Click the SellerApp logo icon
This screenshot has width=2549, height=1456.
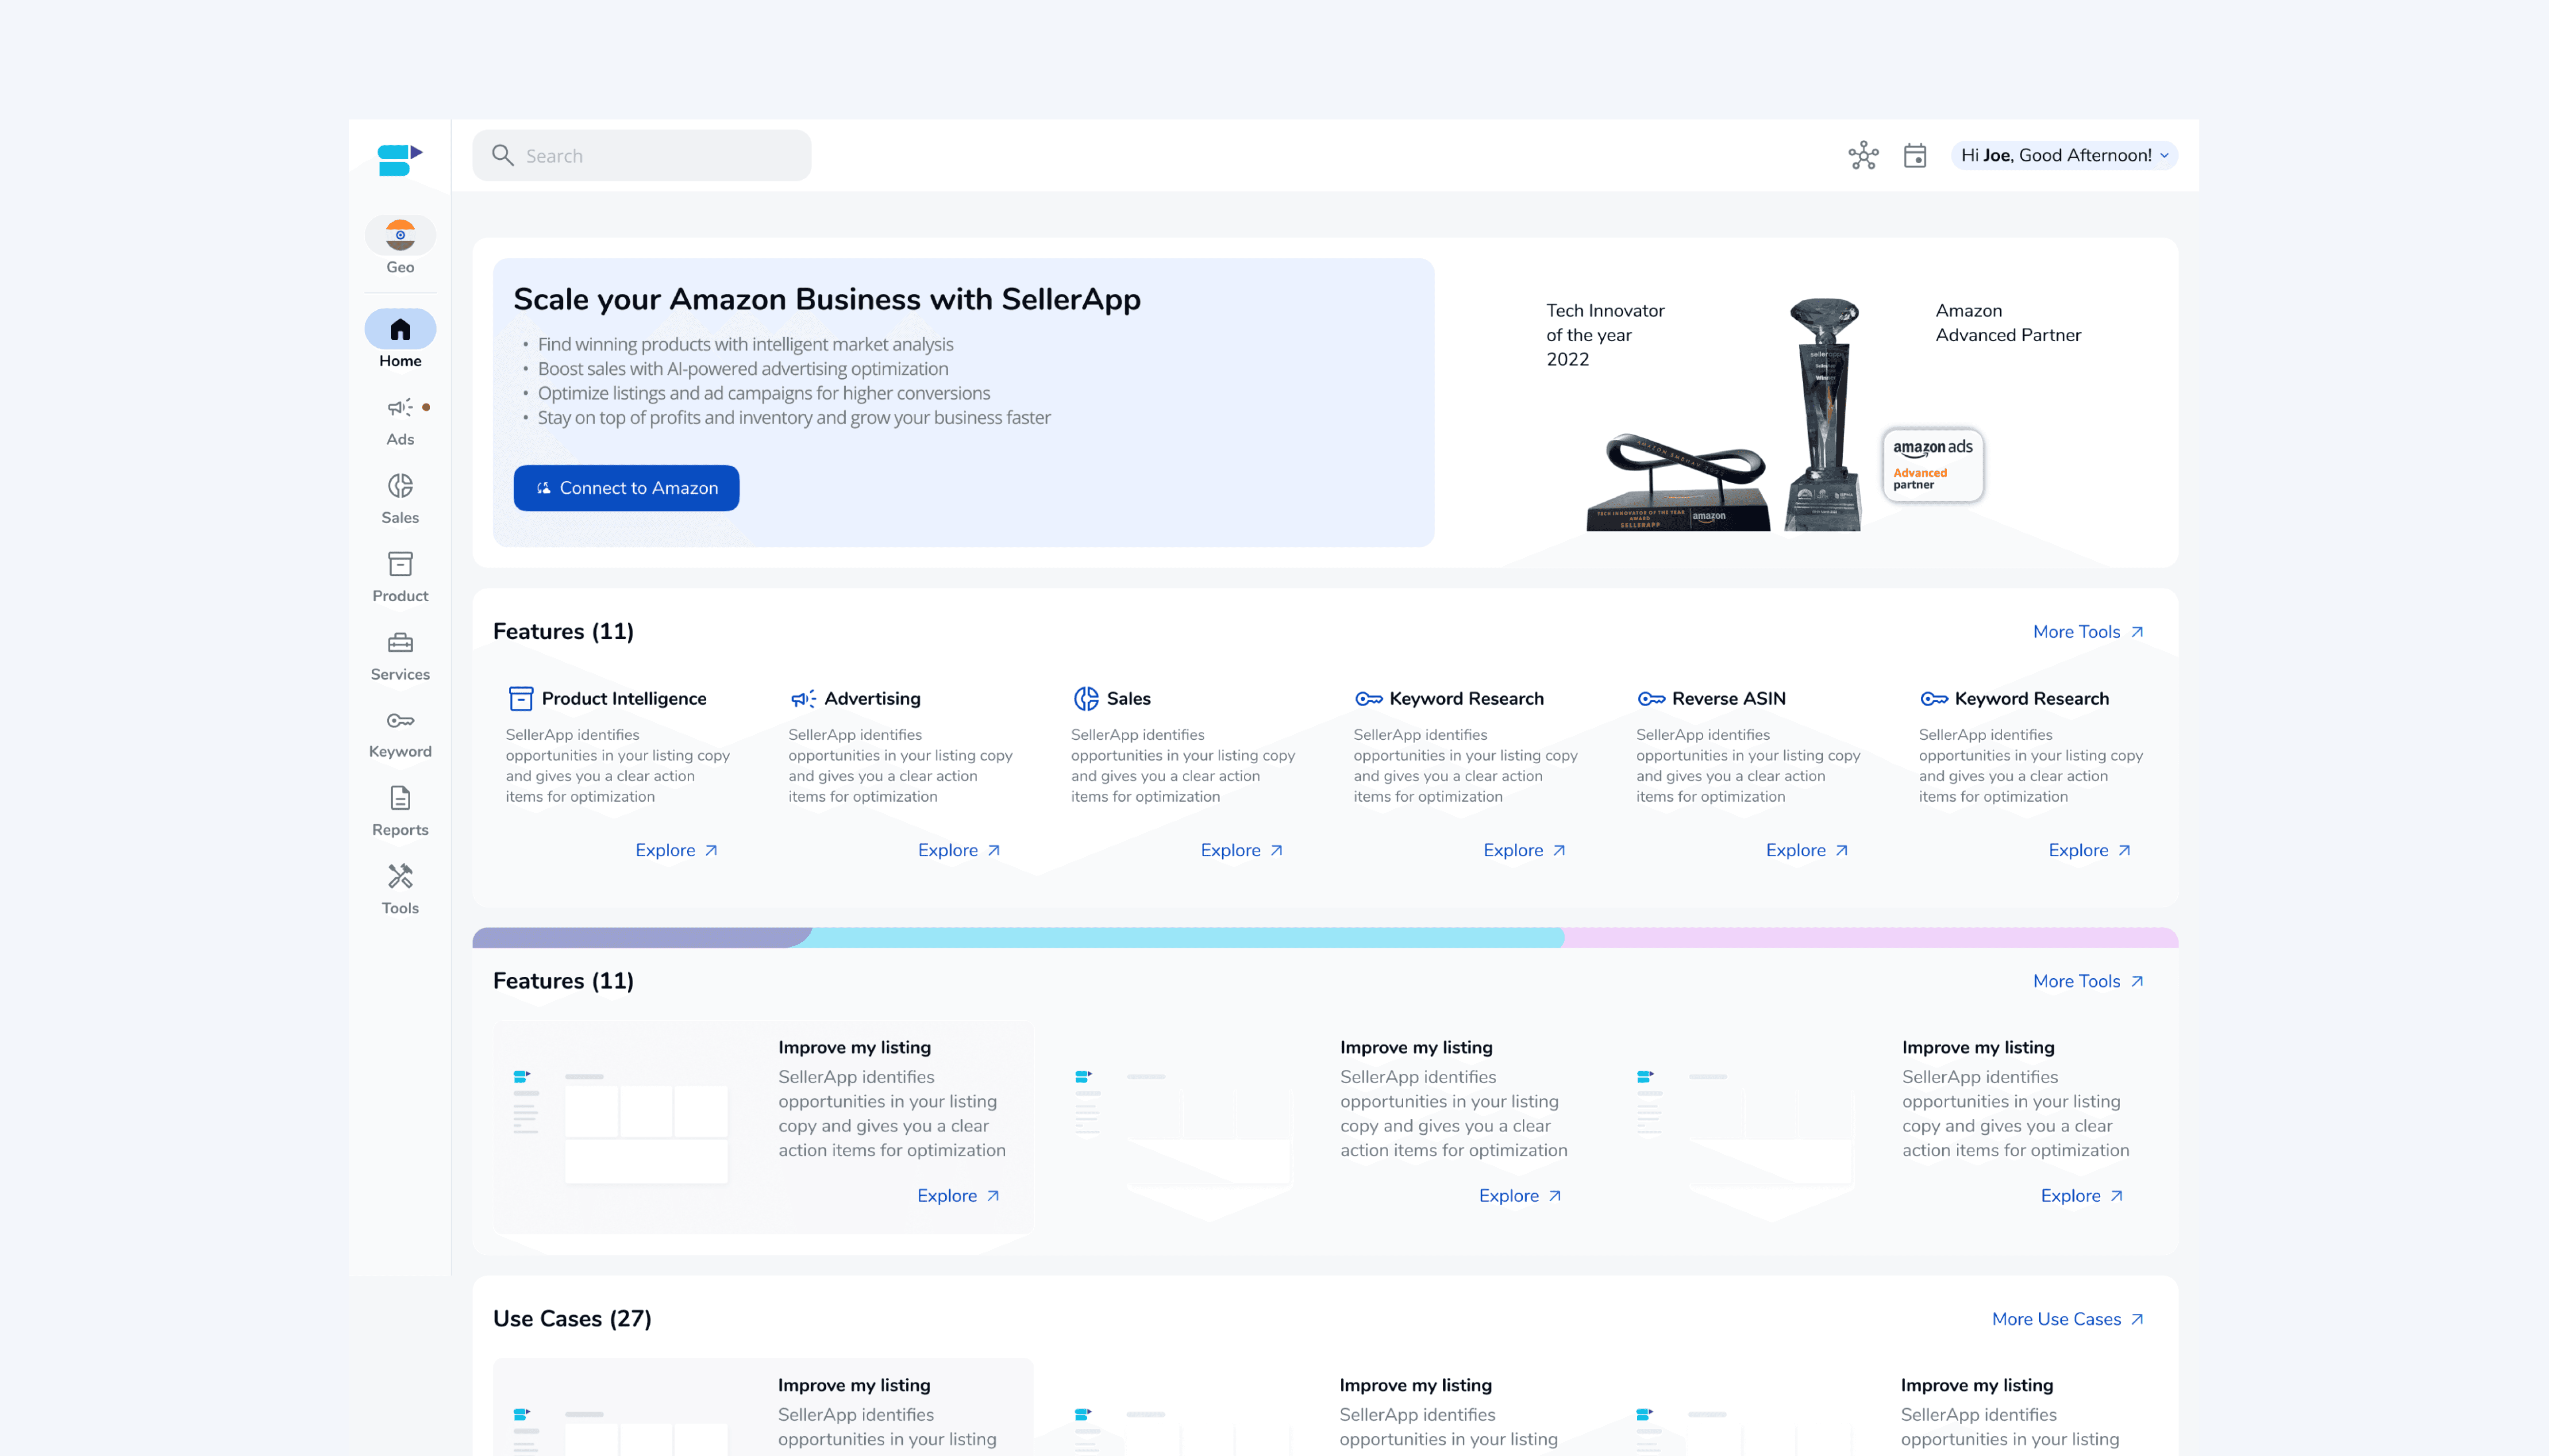pos(399,158)
